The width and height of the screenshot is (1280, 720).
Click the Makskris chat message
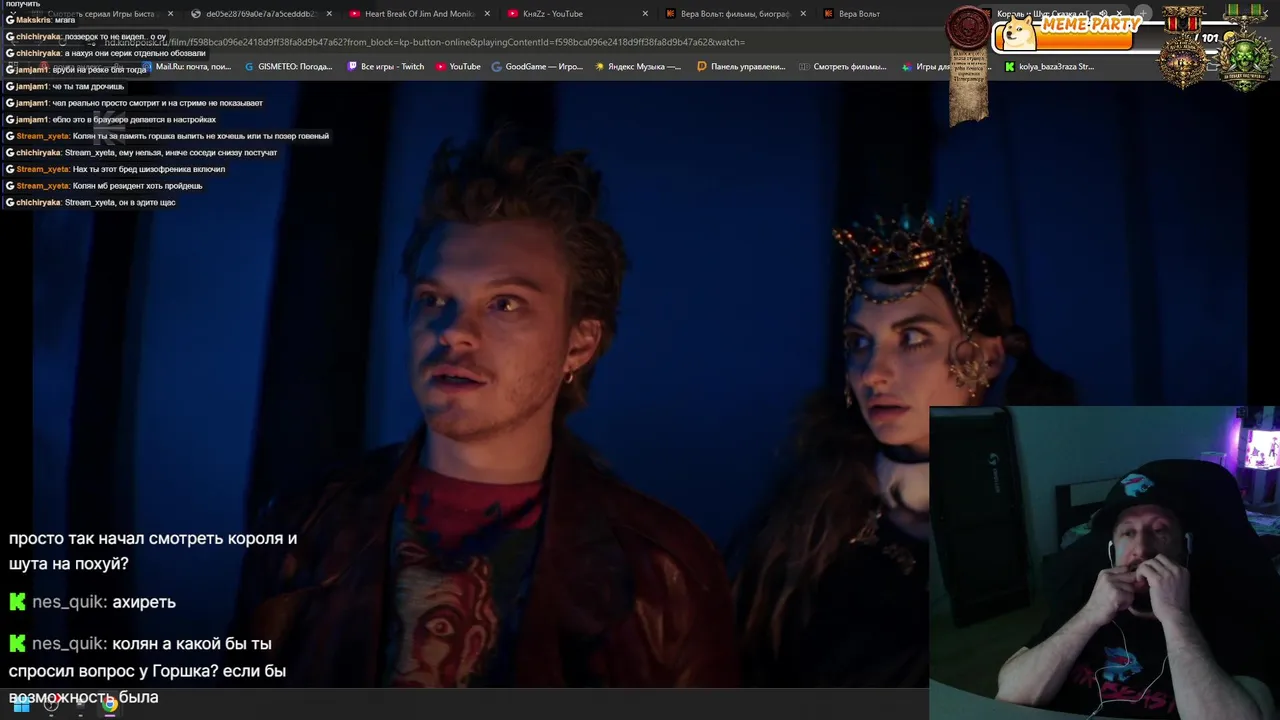coord(40,20)
